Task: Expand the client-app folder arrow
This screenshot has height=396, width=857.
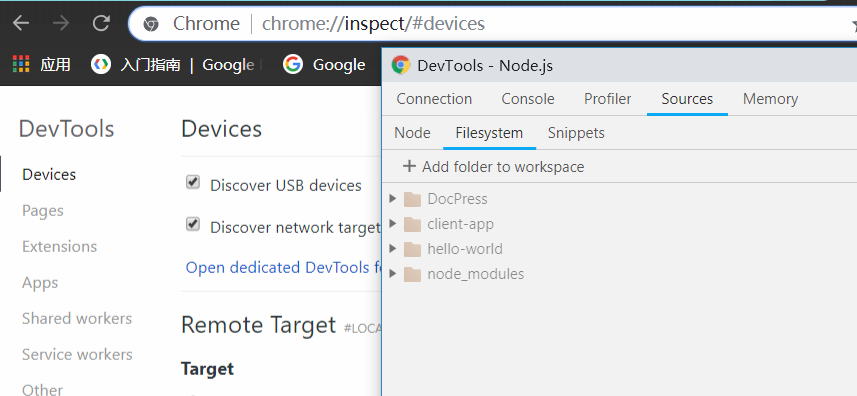Action: [392, 223]
